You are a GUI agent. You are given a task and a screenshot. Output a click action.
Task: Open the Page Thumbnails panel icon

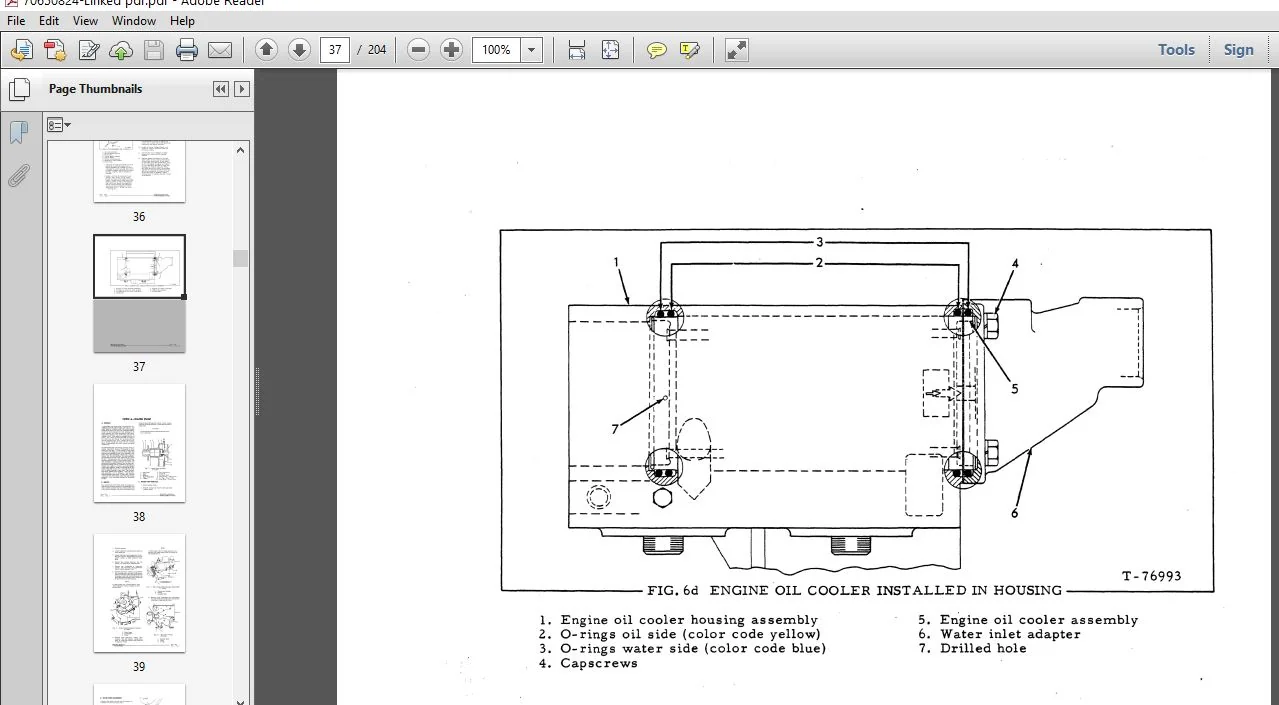pos(19,90)
